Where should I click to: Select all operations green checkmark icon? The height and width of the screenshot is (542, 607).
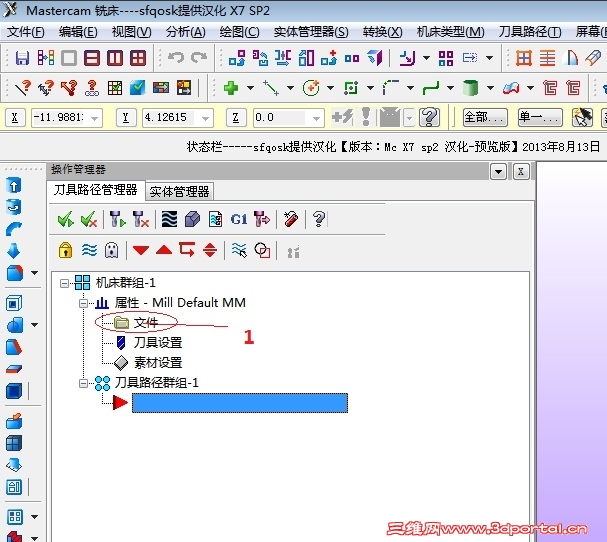tap(65, 220)
